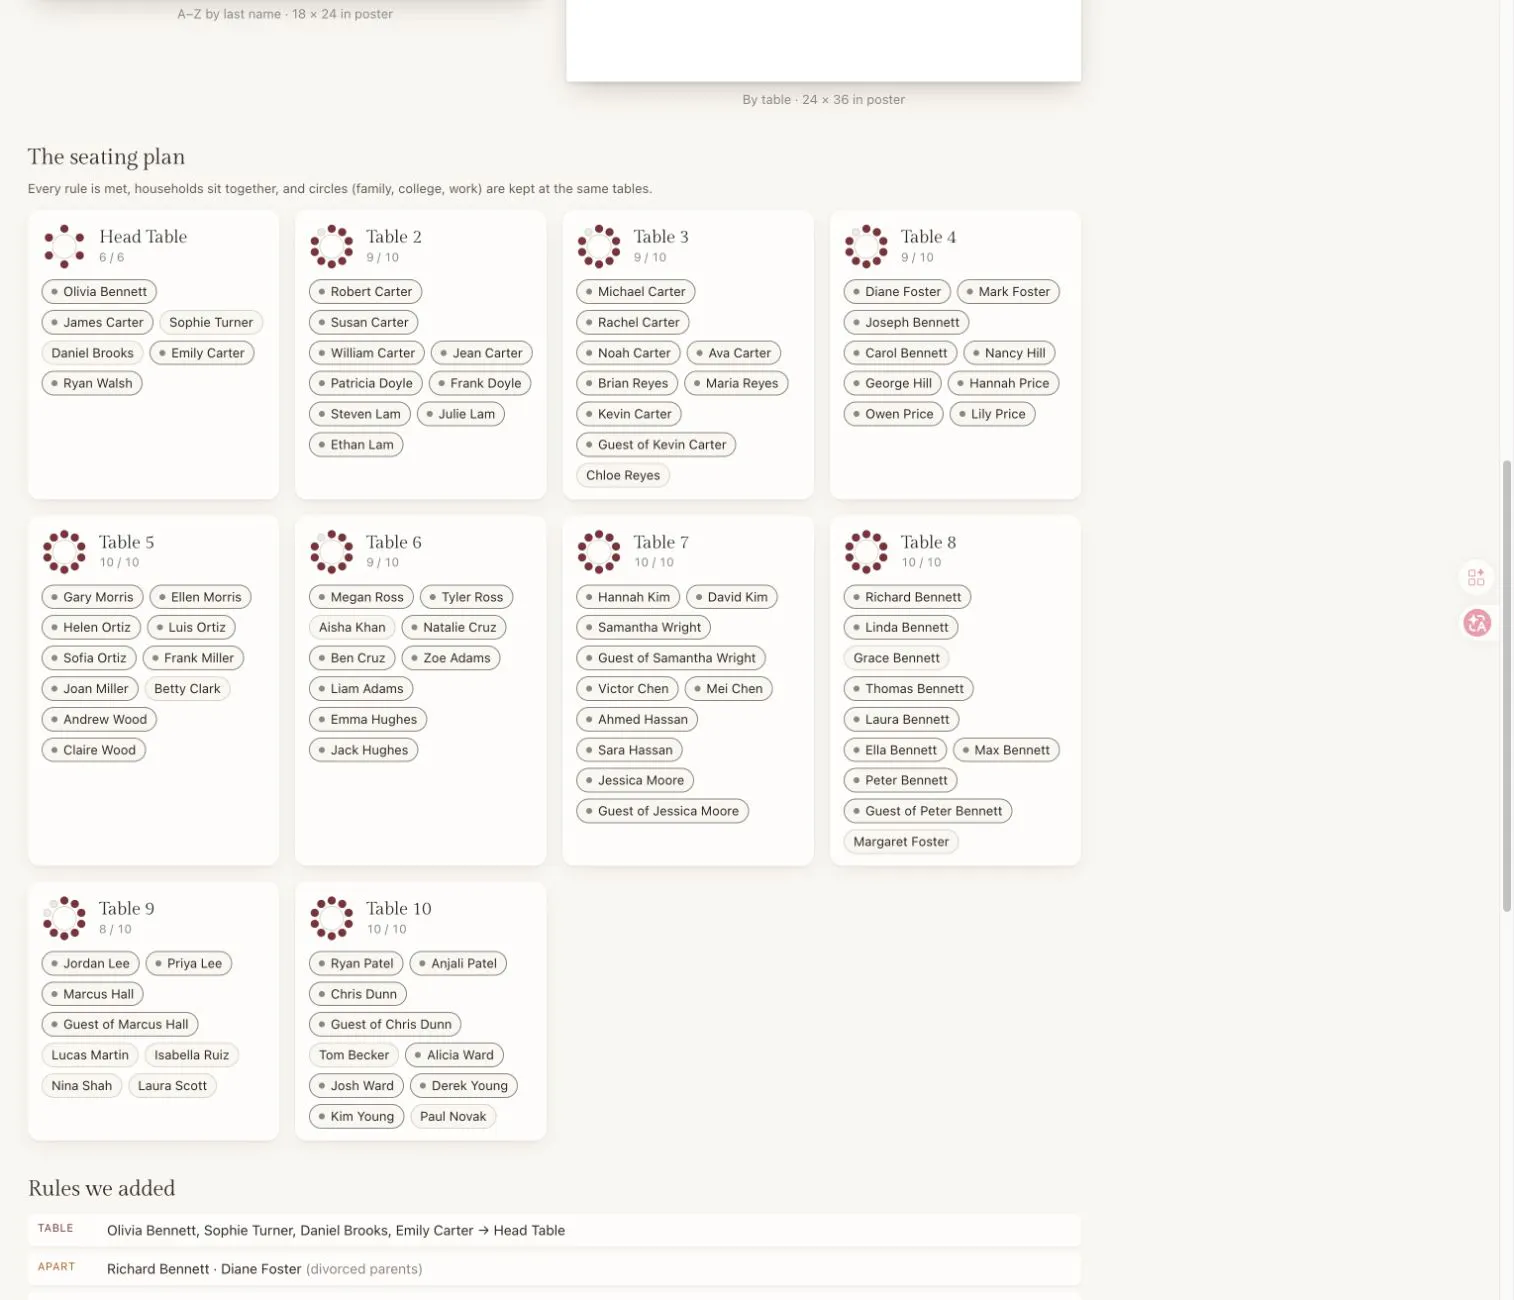Select the Olivia Bennett guest chip
The width and height of the screenshot is (1514, 1300).
click(x=99, y=292)
